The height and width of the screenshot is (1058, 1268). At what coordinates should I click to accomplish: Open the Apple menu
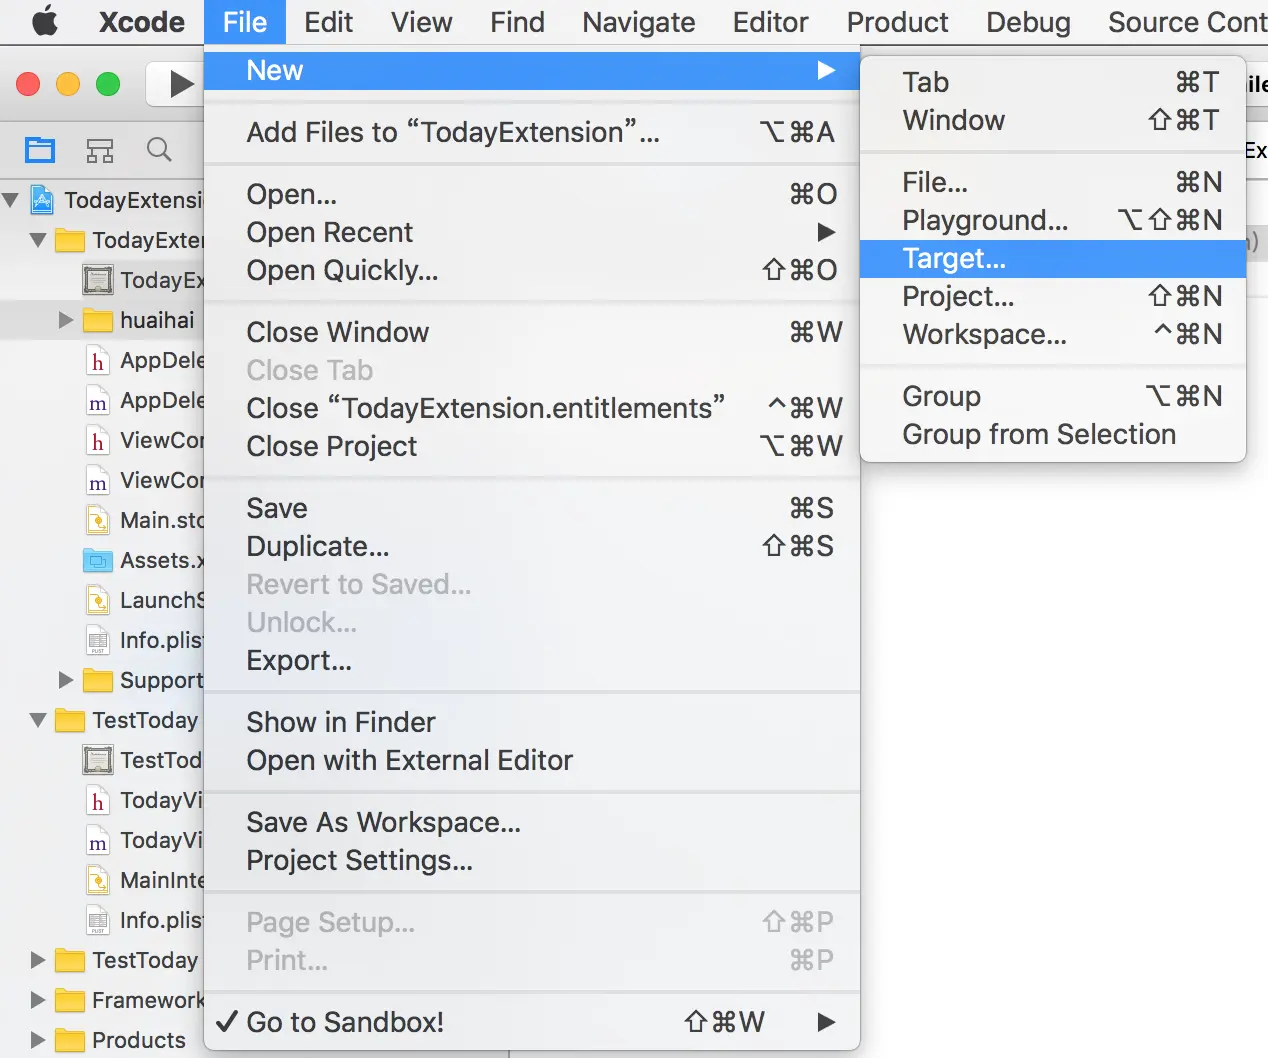click(x=44, y=21)
